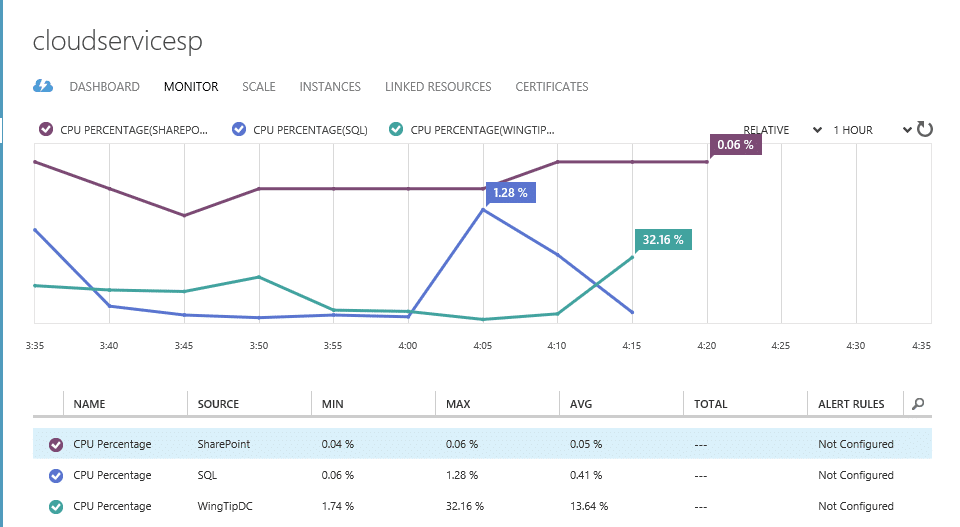Click the 0.04 % minimum value
The height and width of the screenshot is (527, 960).
[337, 444]
